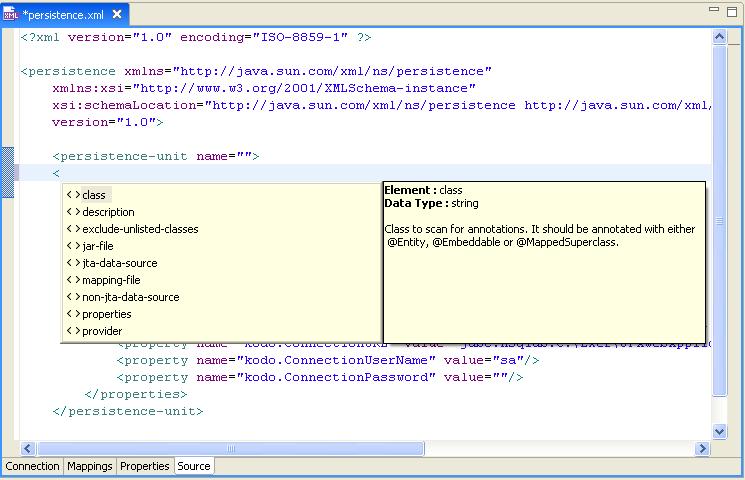Click the jar-file element icon
745x480 pixels.
73,246
